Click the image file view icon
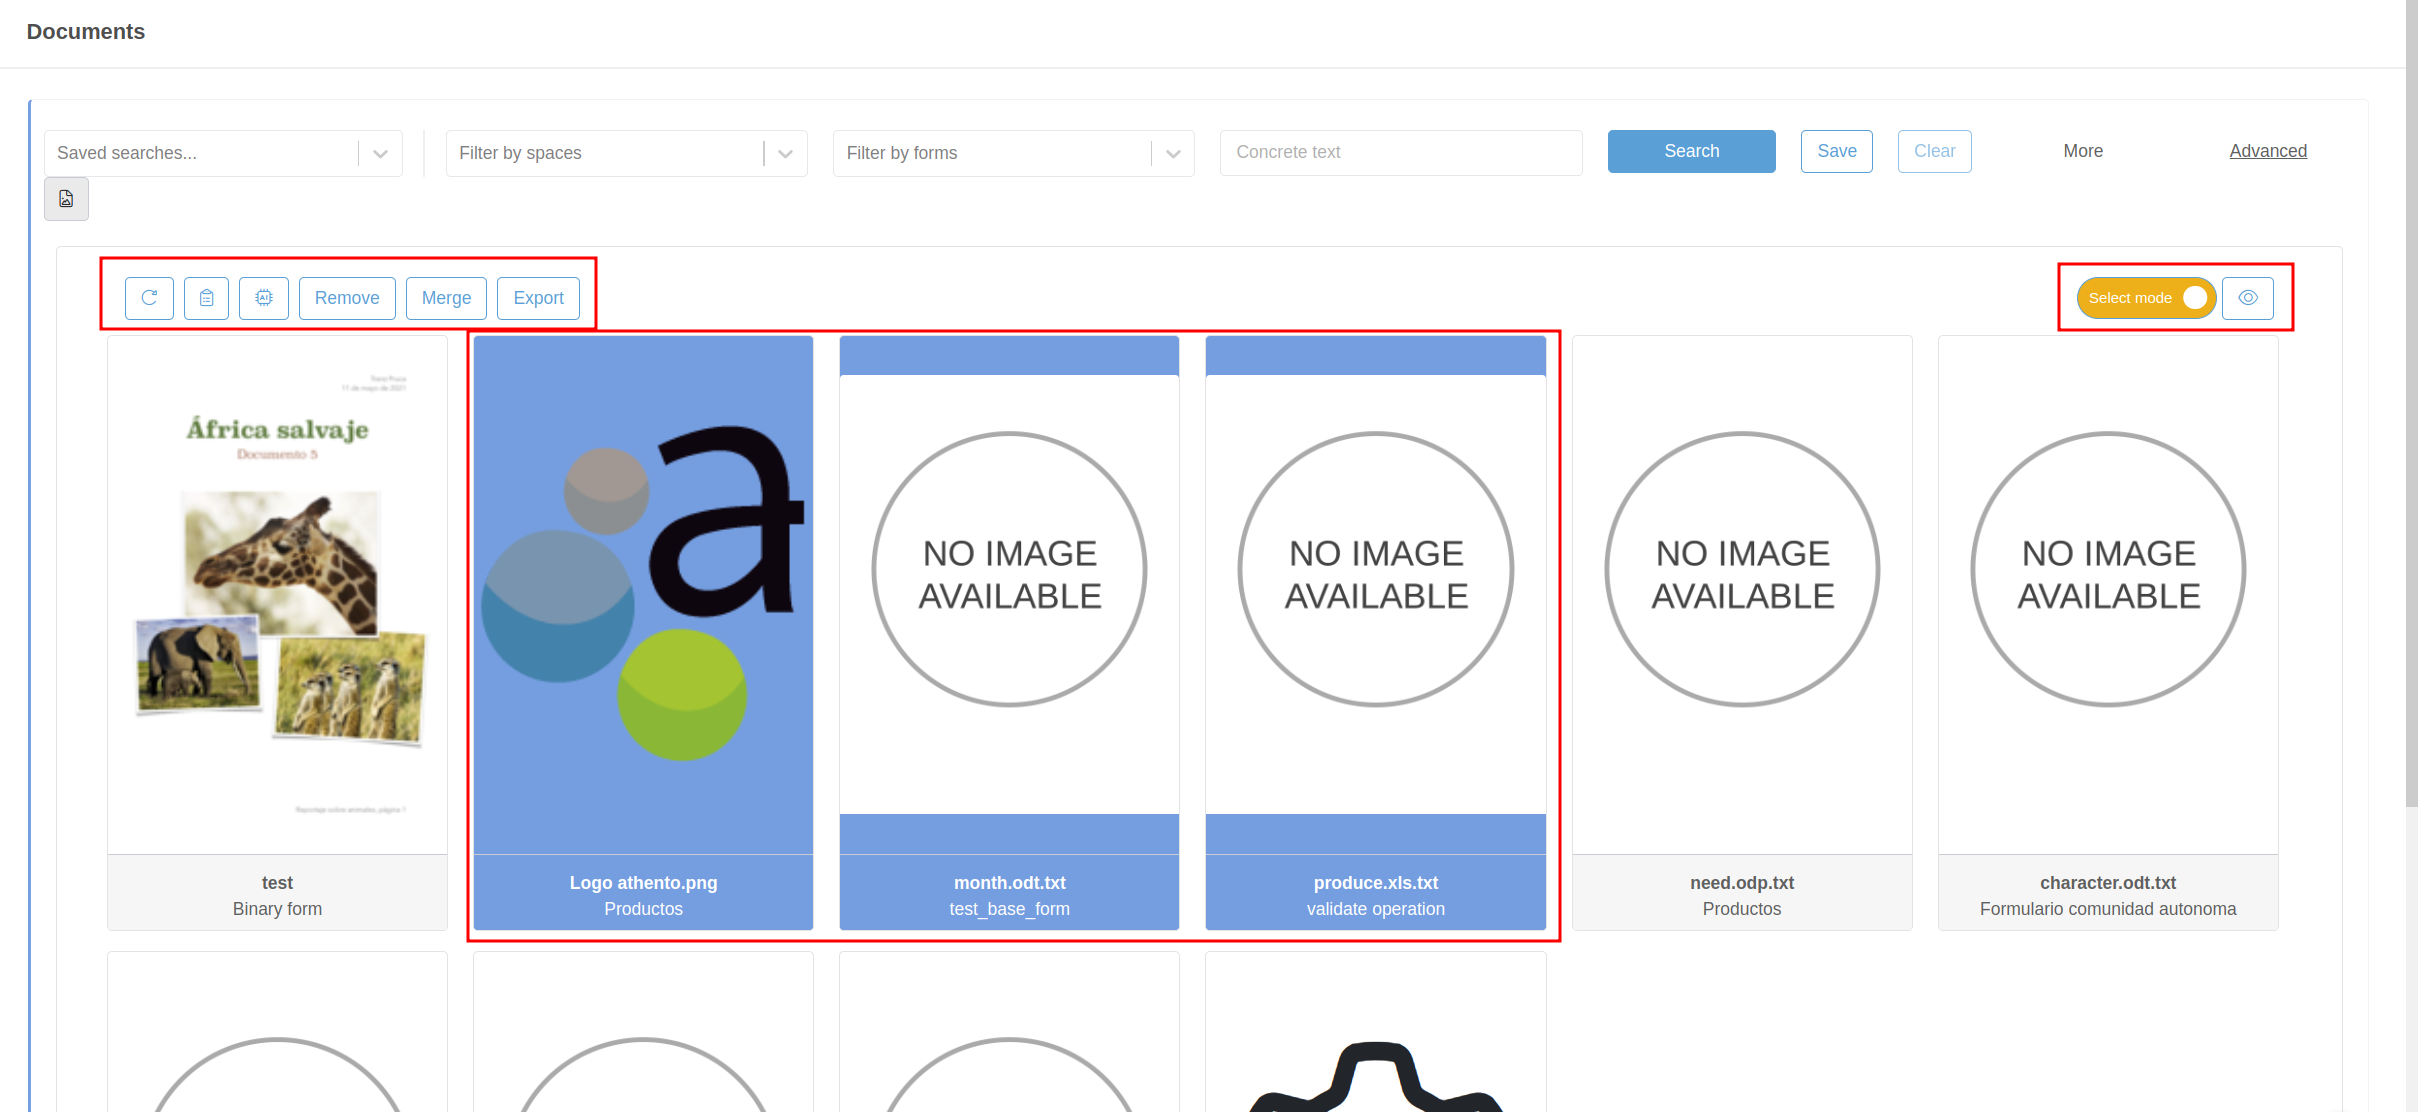This screenshot has height=1112, width=2418. pos(66,199)
